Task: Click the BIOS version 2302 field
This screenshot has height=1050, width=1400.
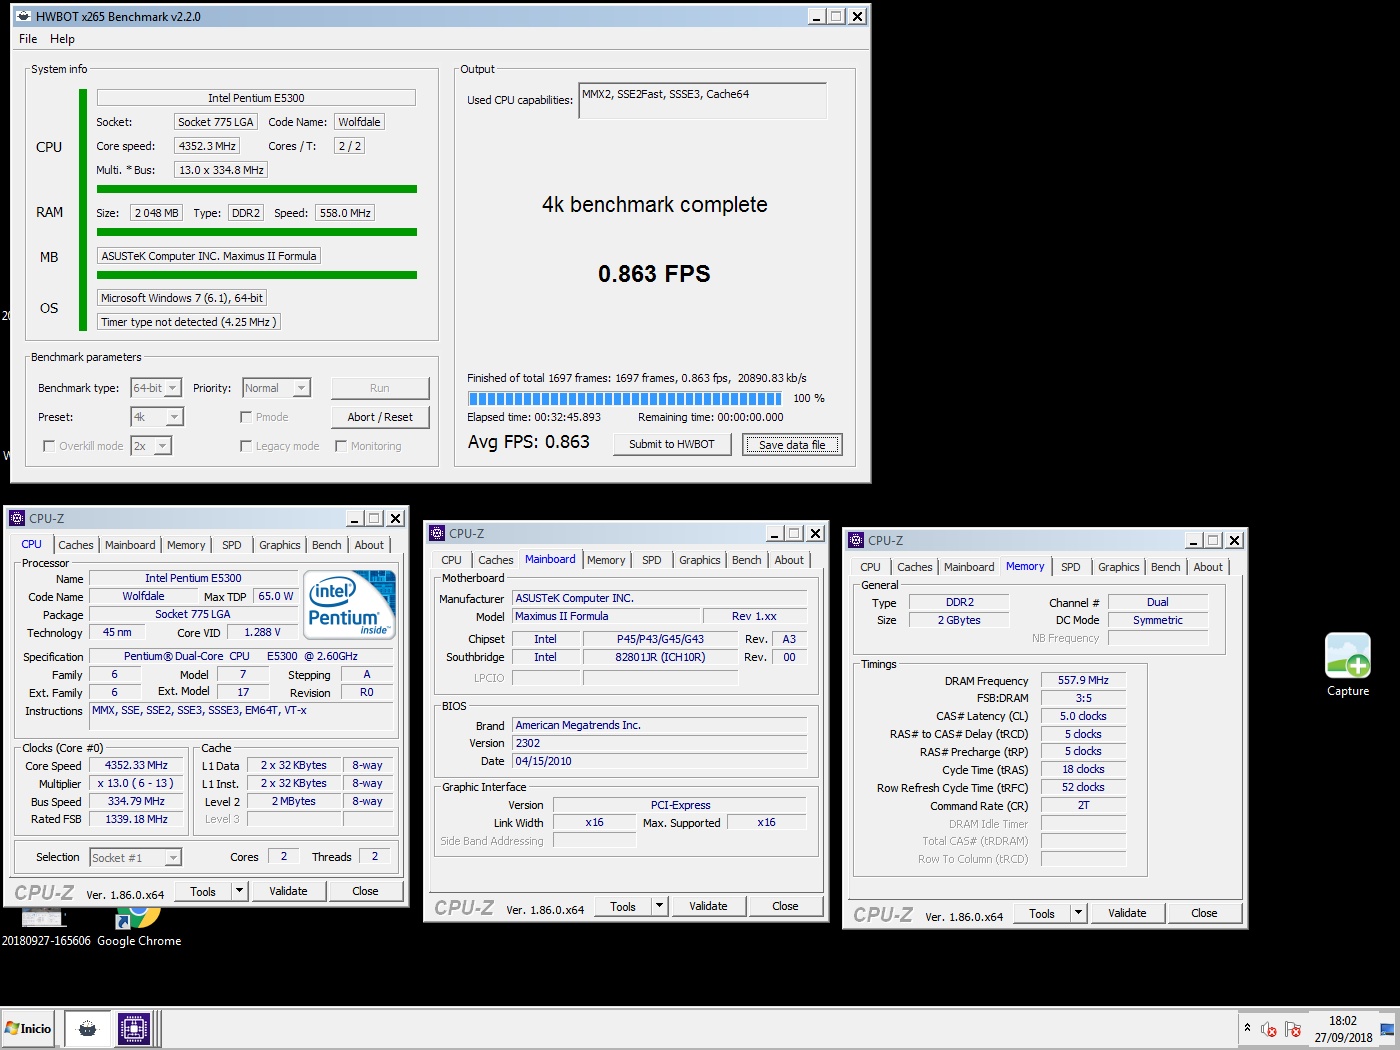Action: (x=660, y=743)
